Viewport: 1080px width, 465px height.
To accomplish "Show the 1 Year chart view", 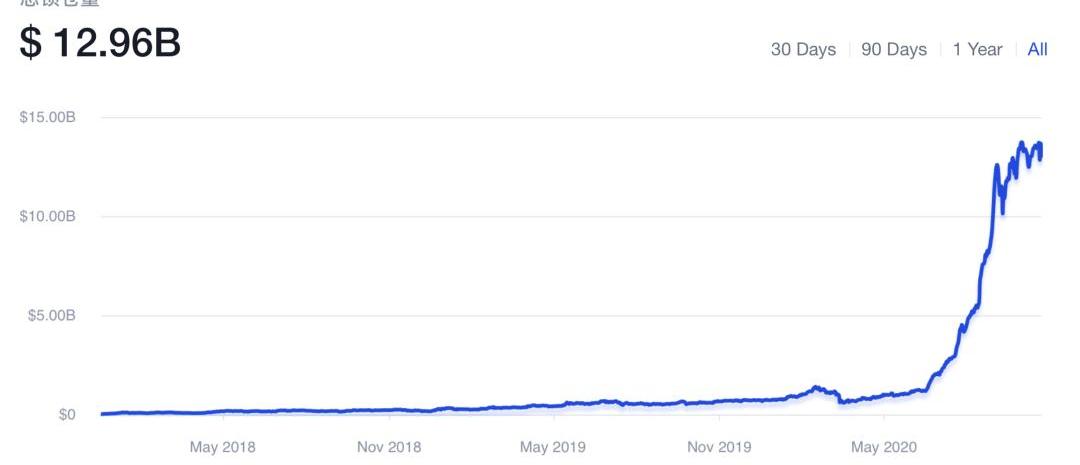I will pyautogui.click(x=977, y=50).
